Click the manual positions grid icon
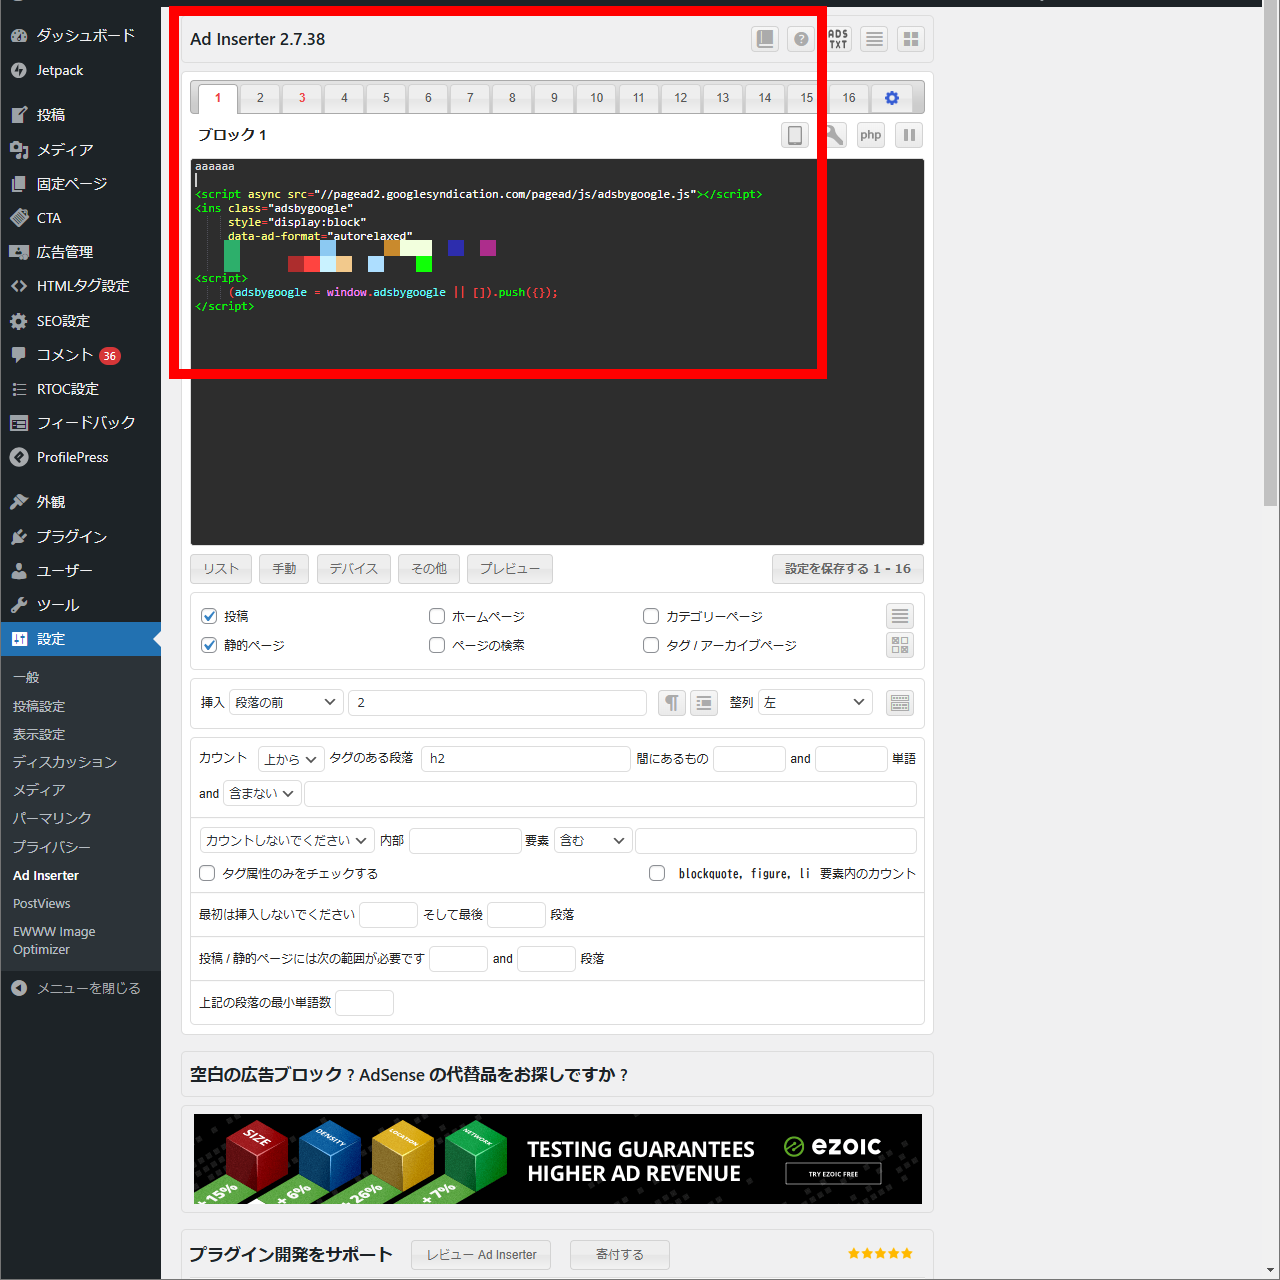The width and height of the screenshot is (1280, 1280). (x=900, y=645)
